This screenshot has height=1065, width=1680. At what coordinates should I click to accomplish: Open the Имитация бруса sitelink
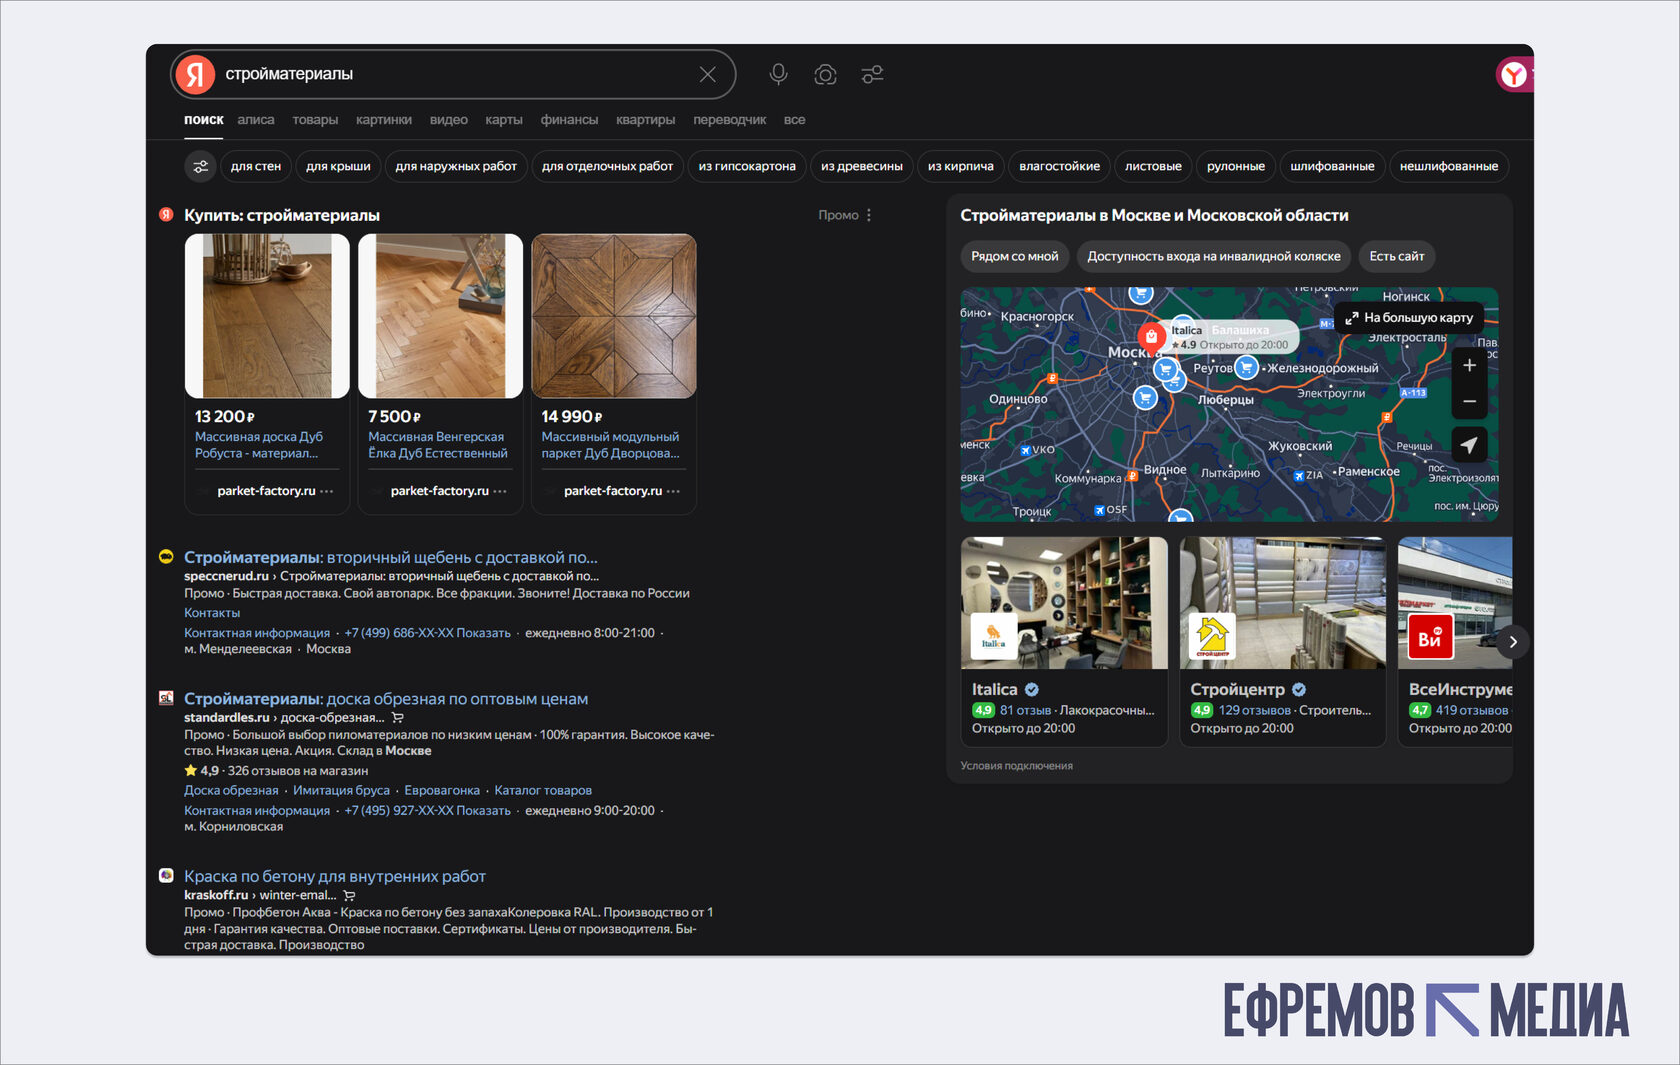click(x=341, y=791)
